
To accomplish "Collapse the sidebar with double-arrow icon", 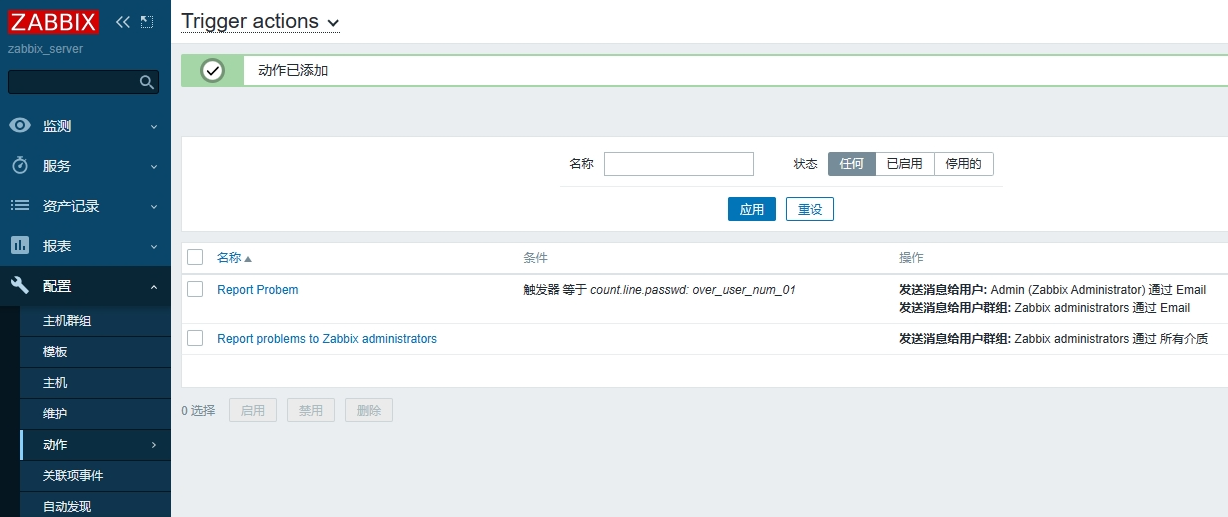I will pos(123,22).
